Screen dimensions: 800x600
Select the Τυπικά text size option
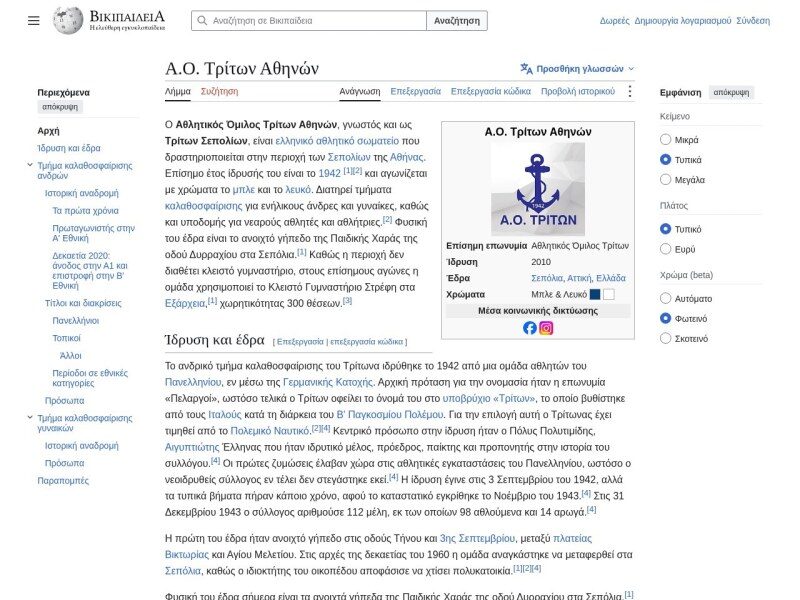[x=665, y=160]
